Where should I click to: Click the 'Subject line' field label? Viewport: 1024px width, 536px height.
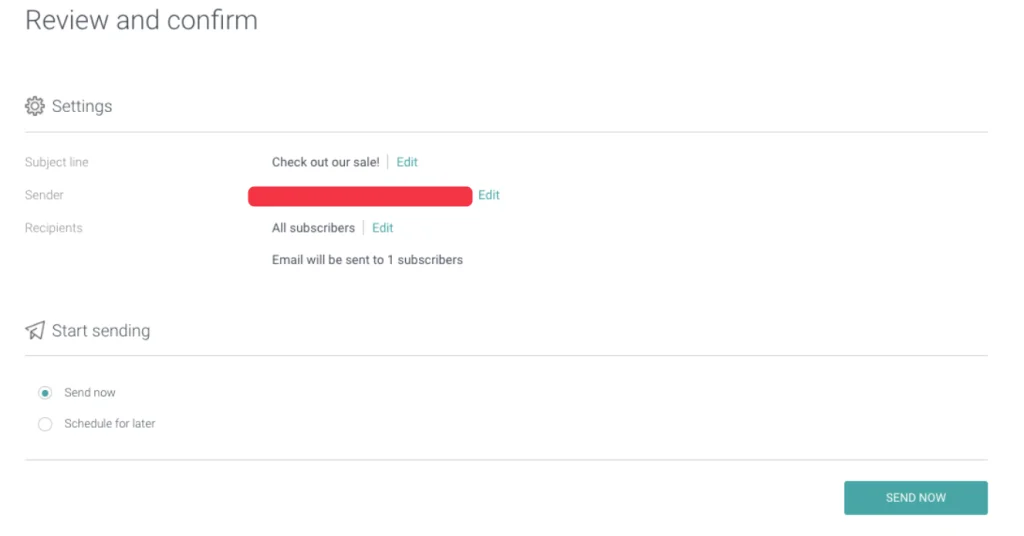[x=57, y=162]
